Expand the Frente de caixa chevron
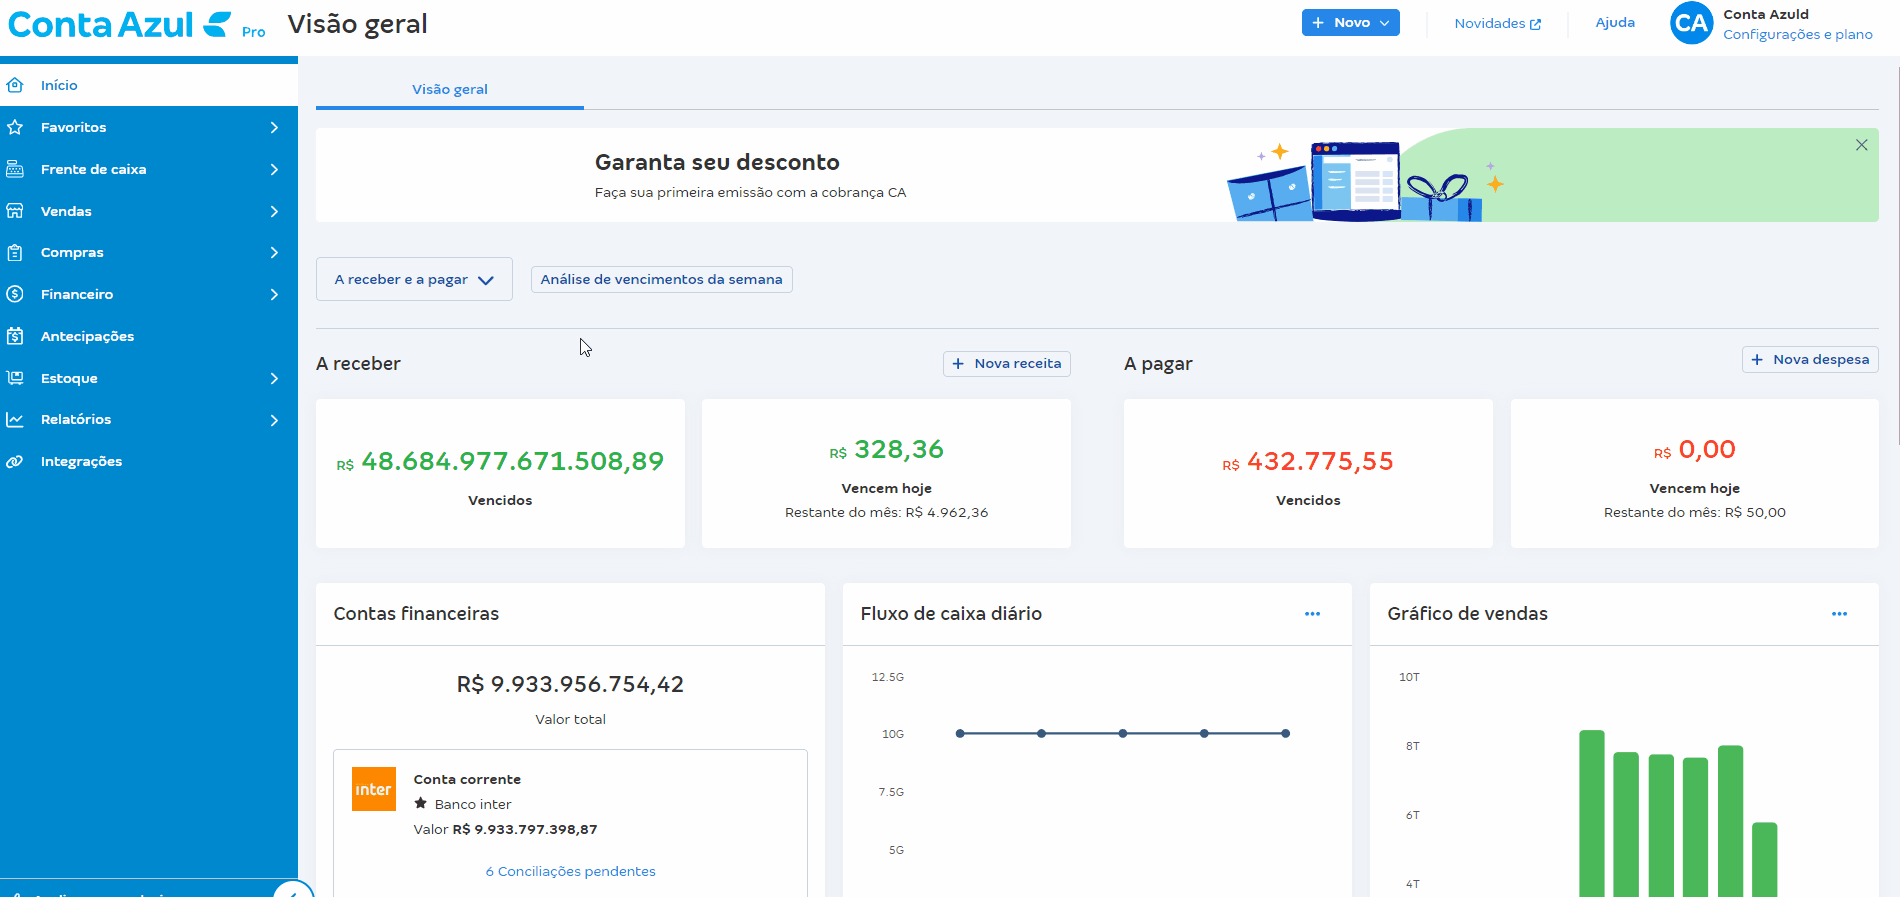The width and height of the screenshot is (1900, 897). [274, 169]
